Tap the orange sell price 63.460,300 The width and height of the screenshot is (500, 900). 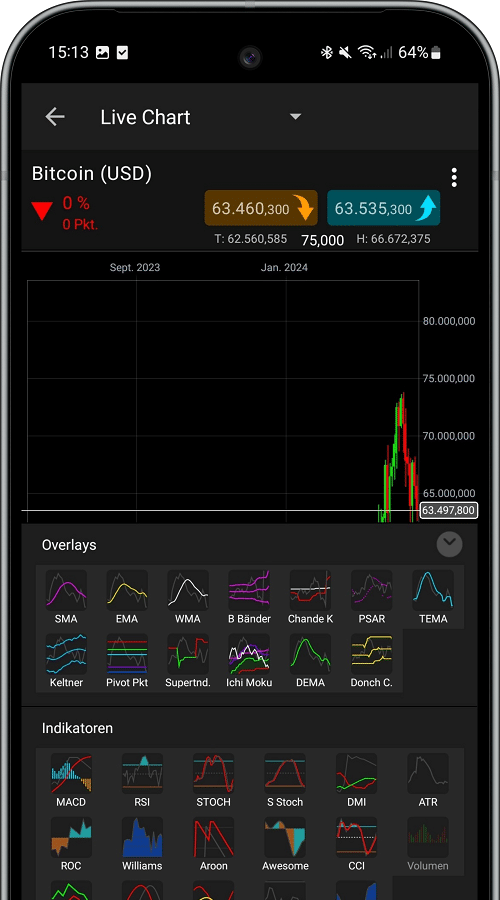click(x=261, y=208)
